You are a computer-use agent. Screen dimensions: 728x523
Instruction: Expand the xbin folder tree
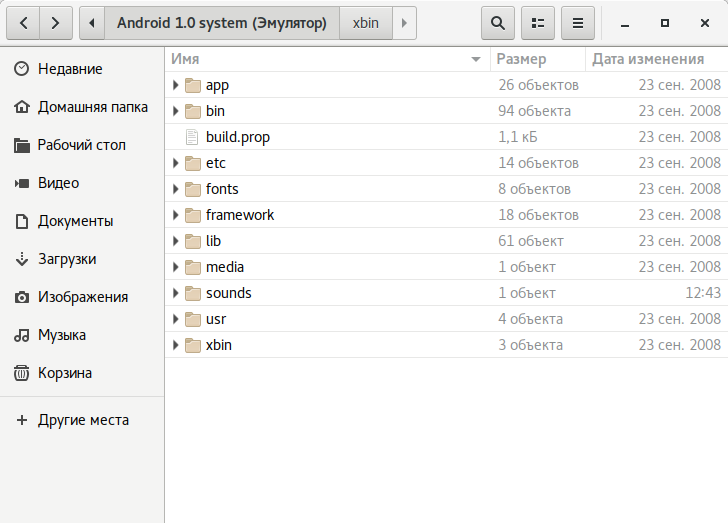pos(176,345)
